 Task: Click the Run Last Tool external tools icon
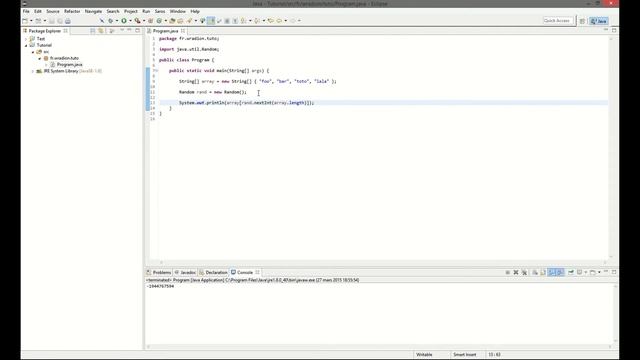(x=138, y=21)
